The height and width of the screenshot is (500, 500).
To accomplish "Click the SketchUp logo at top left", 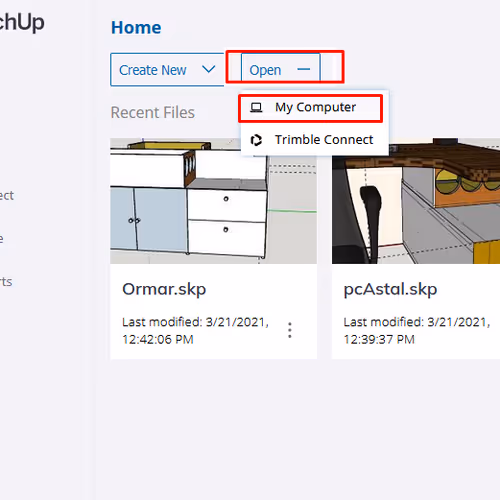I will [22, 23].
